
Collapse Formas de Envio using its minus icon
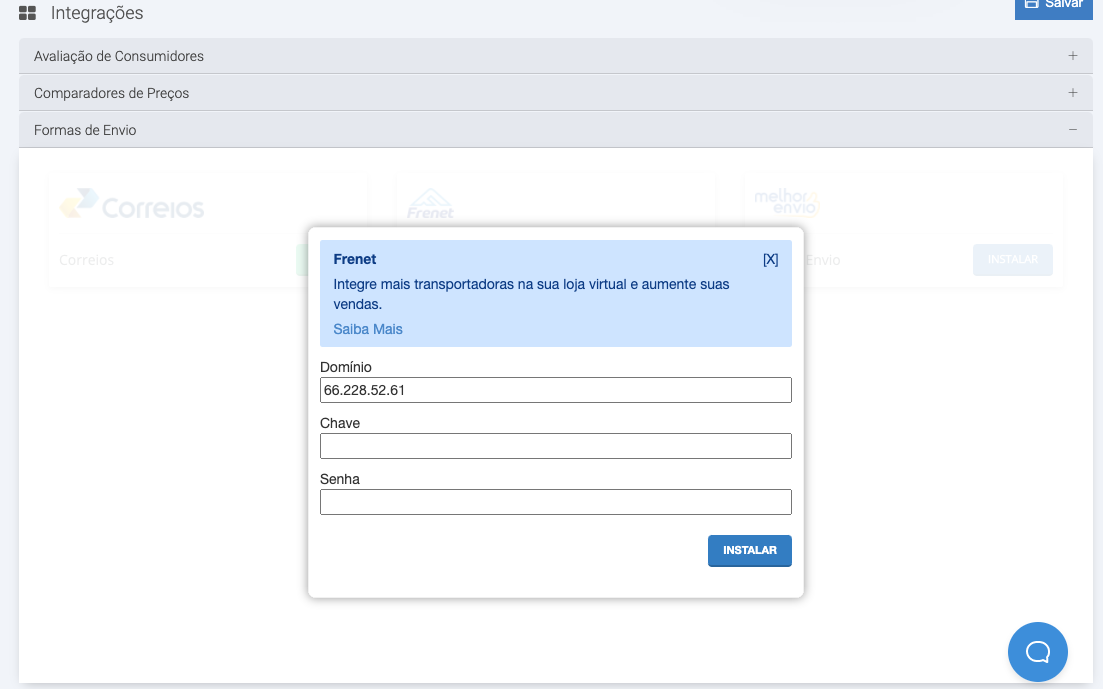point(1072,130)
